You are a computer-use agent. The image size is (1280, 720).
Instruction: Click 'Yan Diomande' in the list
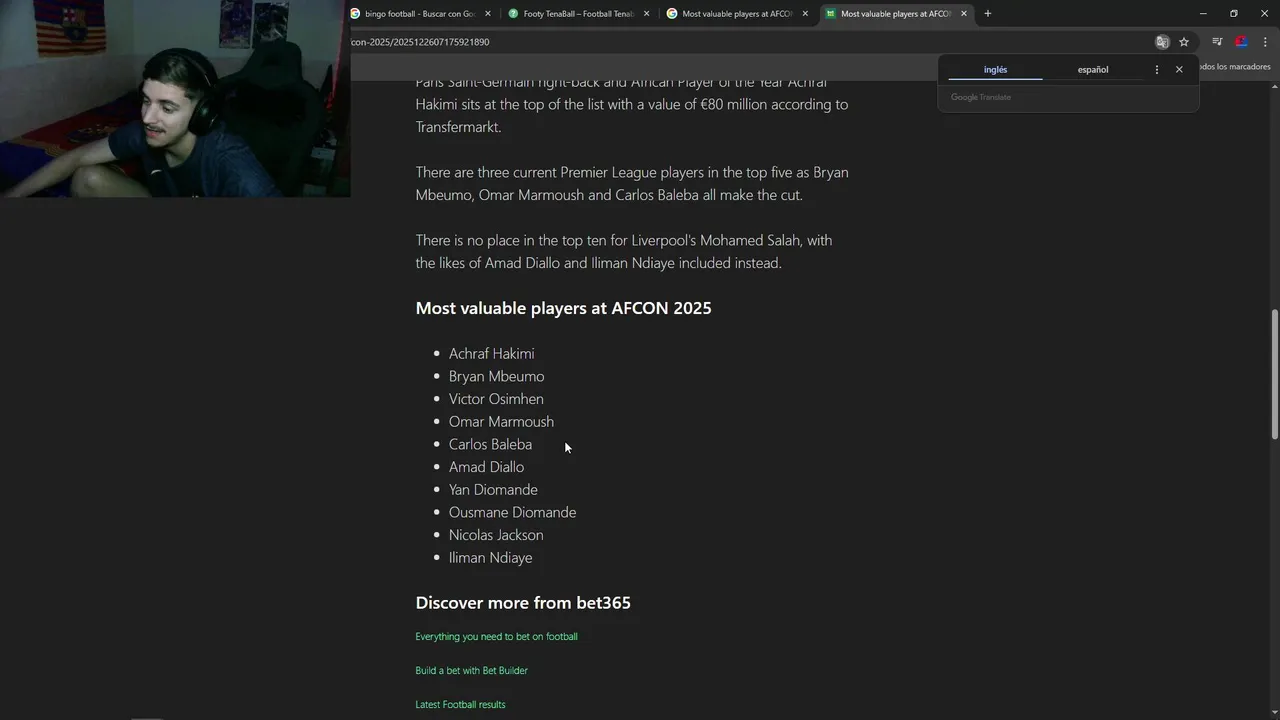point(493,490)
